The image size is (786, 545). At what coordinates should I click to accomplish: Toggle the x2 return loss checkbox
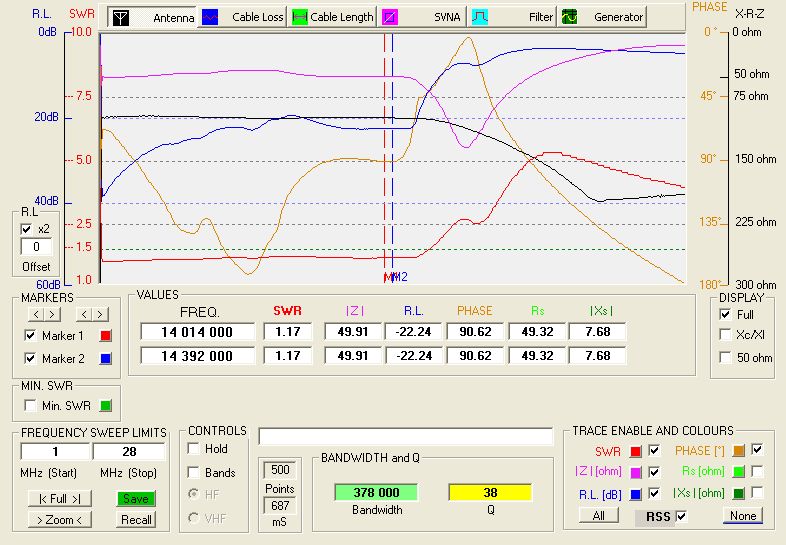pos(26,229)
